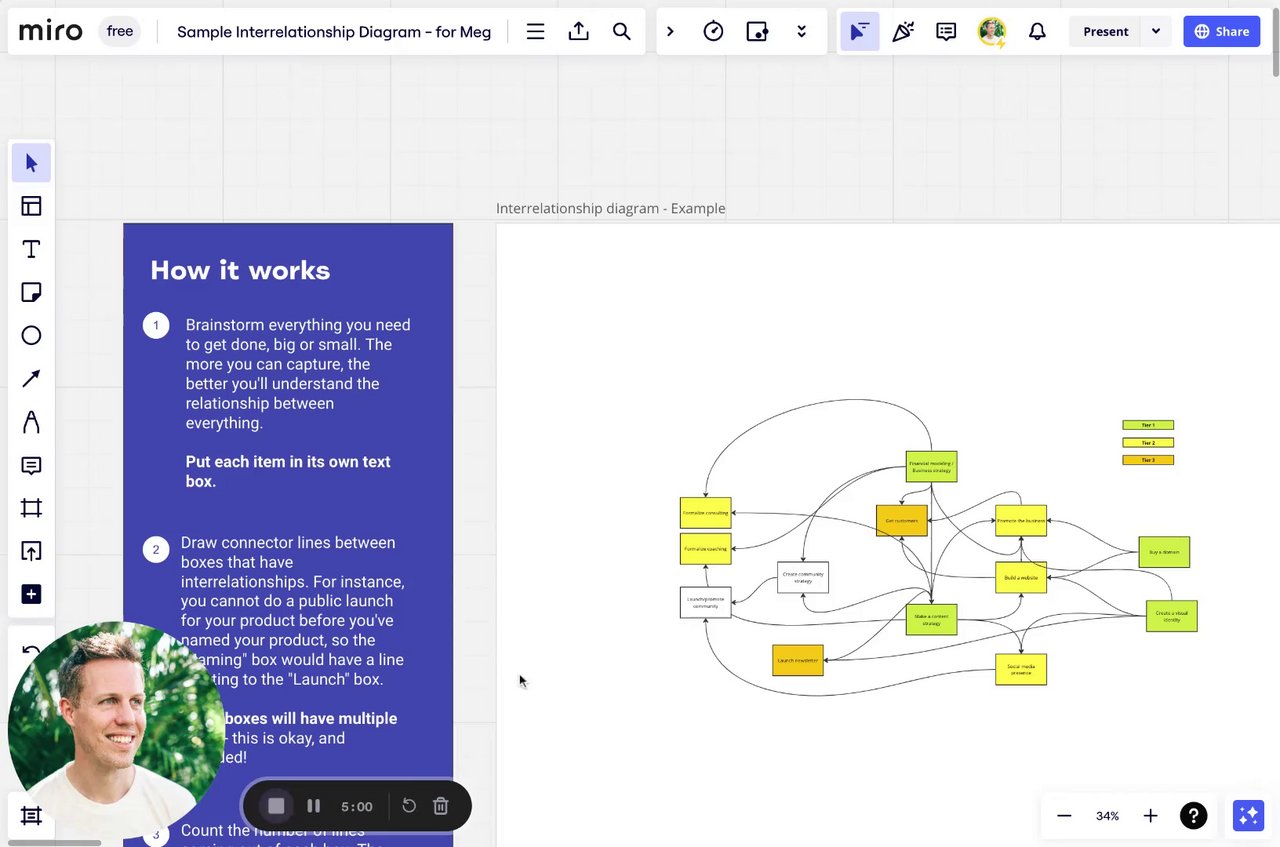Click the 'How it works' heading

point(240,270)
